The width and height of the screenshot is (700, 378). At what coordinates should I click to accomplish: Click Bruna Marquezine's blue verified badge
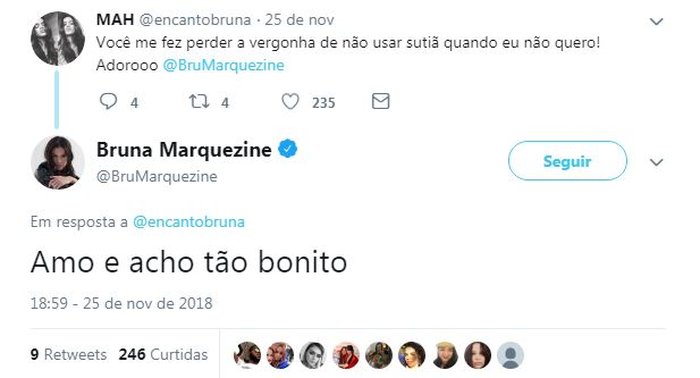pyautogui.click(x=288, y=149)
